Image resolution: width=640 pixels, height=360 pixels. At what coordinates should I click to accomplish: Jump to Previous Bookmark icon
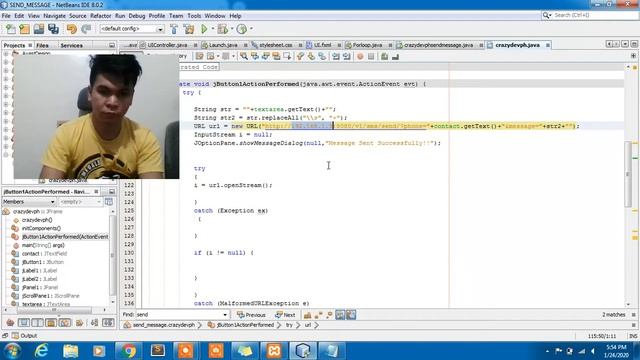click(x=300, y=56)
